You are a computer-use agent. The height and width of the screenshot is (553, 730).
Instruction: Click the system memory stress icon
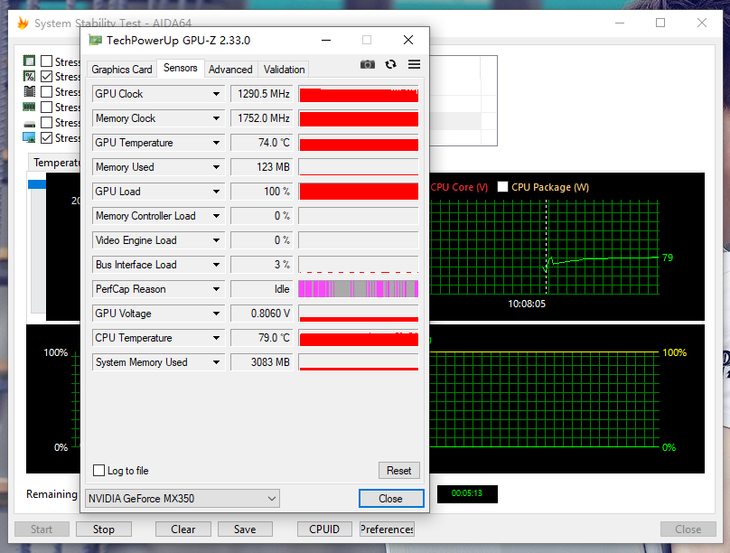point(29,107)
